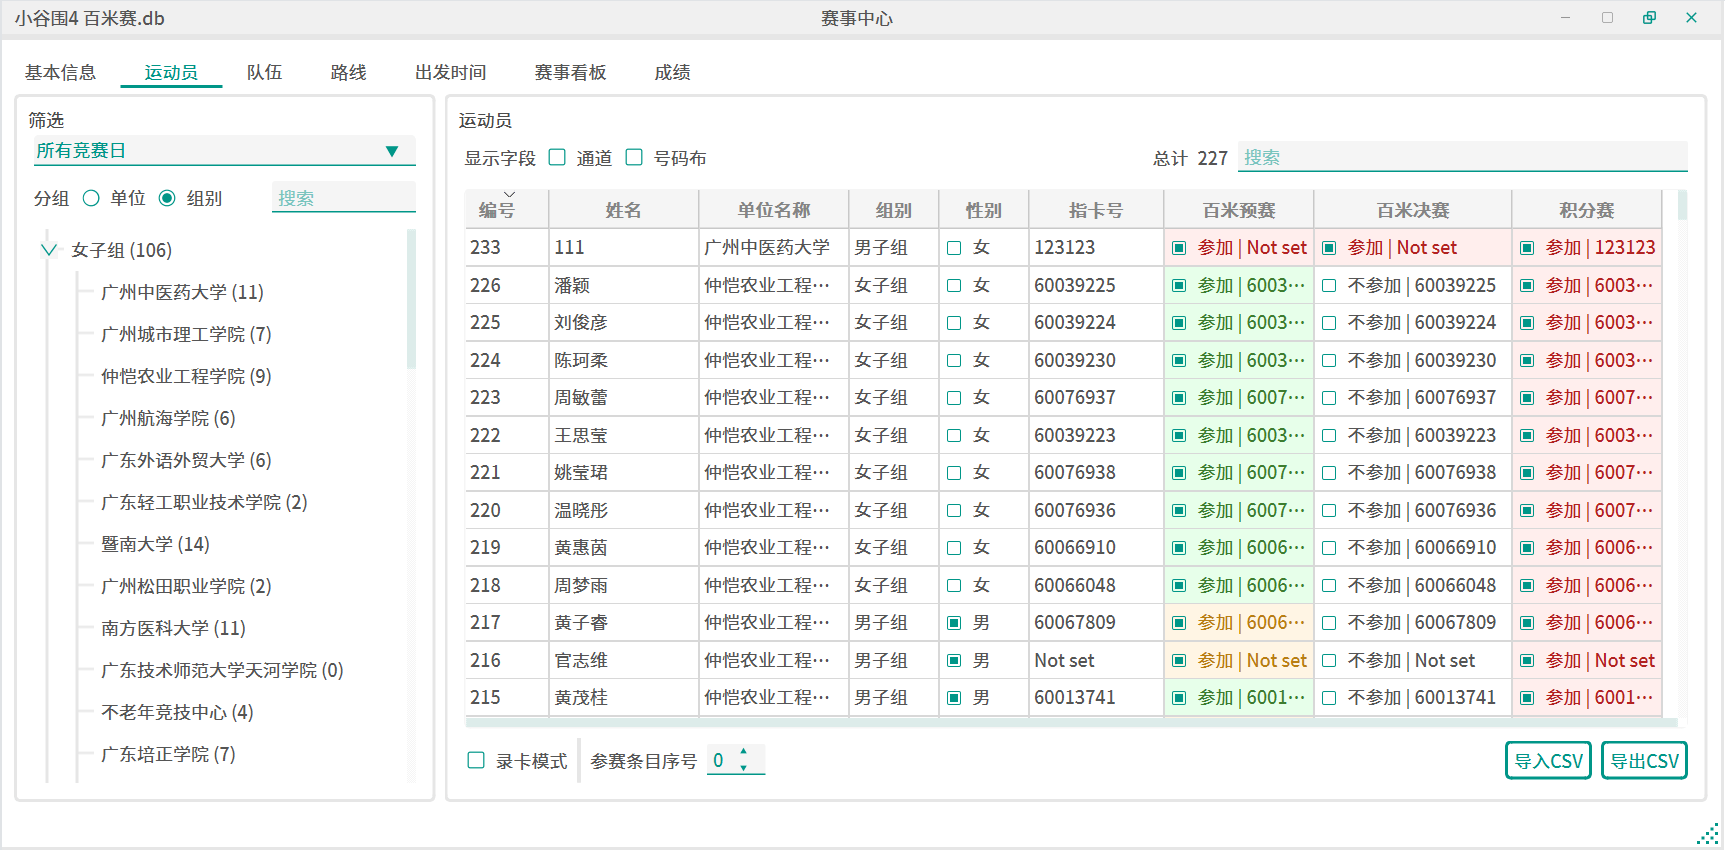This screenshot has width=1725, height=850.
Task: Click the sort arrow above 编号 column header
Action: [509, 195]
